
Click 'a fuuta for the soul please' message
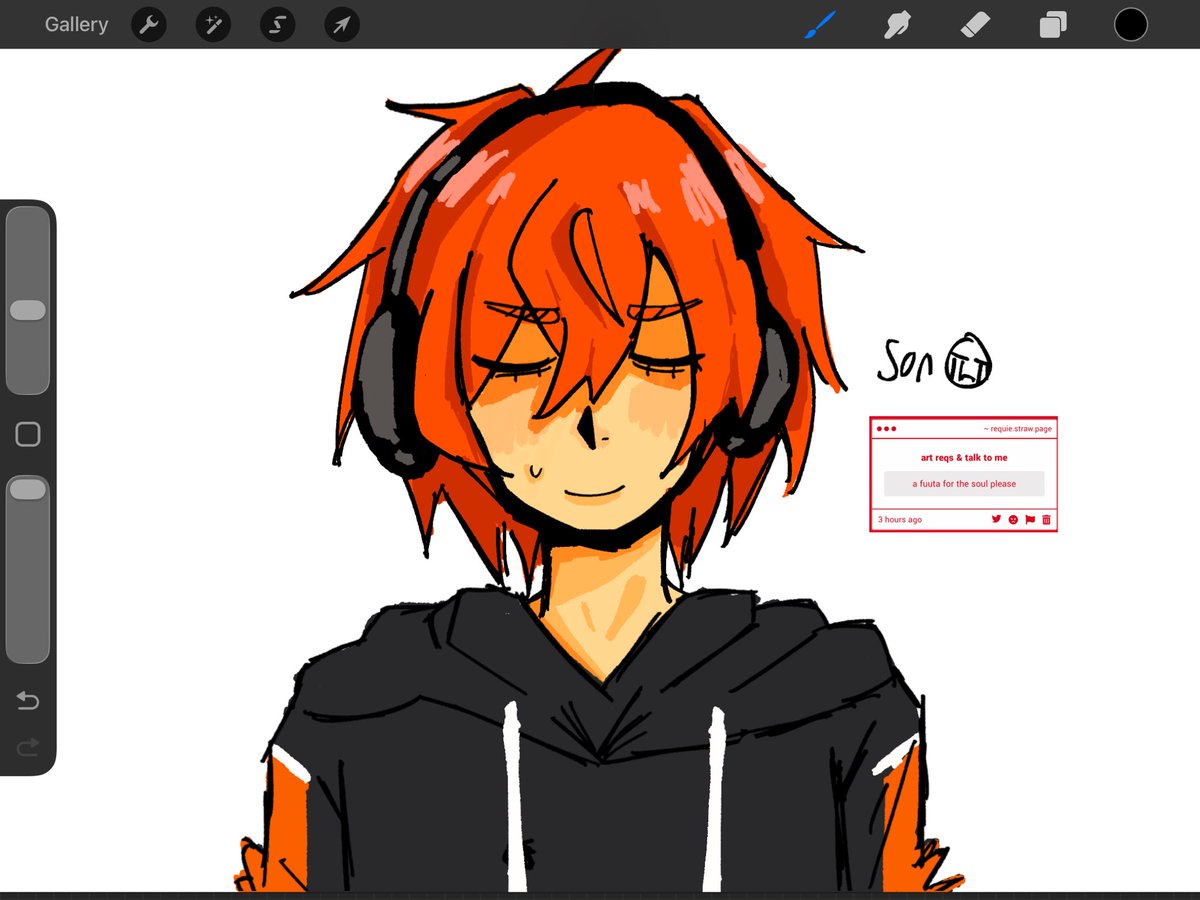coord(964,484)
